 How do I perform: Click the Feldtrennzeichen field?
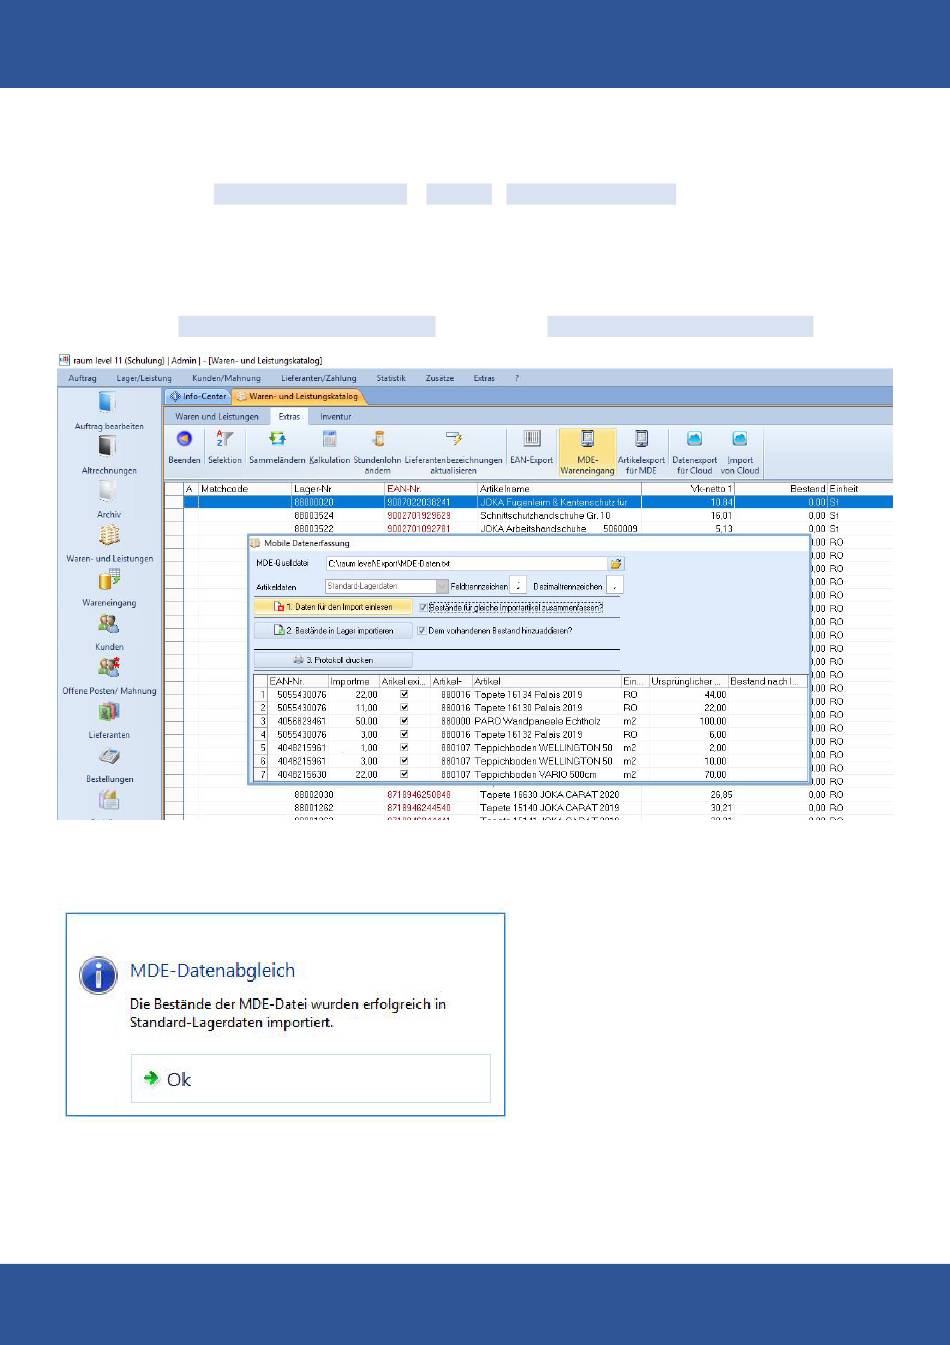(x=517, y=586)
